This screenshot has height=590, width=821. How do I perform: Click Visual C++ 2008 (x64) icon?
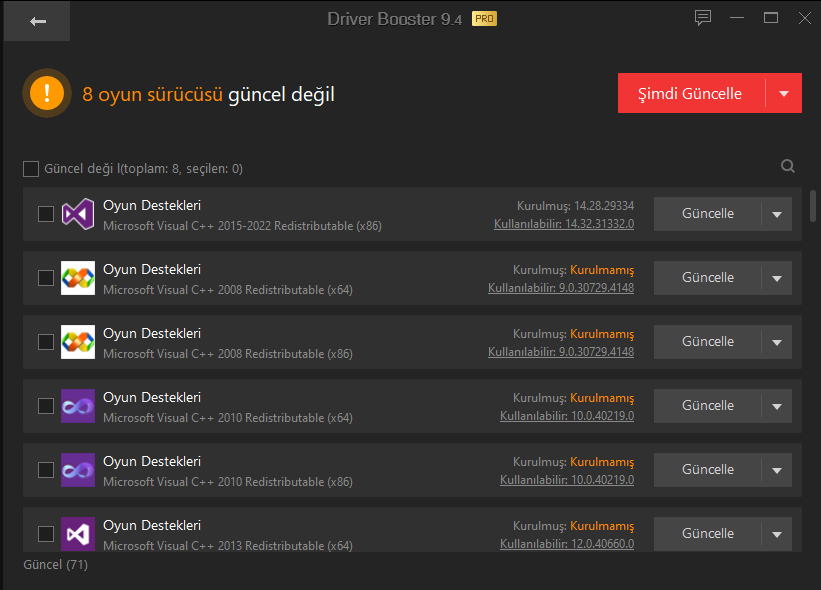click(x=77, y=278)
